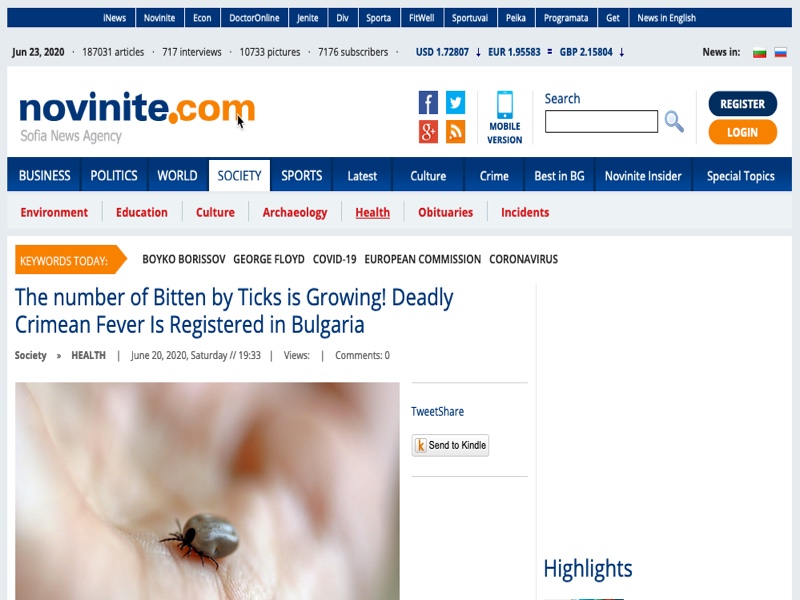Open the Mobile Version phone icon
The image size is (800, 600).
(505, 105)
